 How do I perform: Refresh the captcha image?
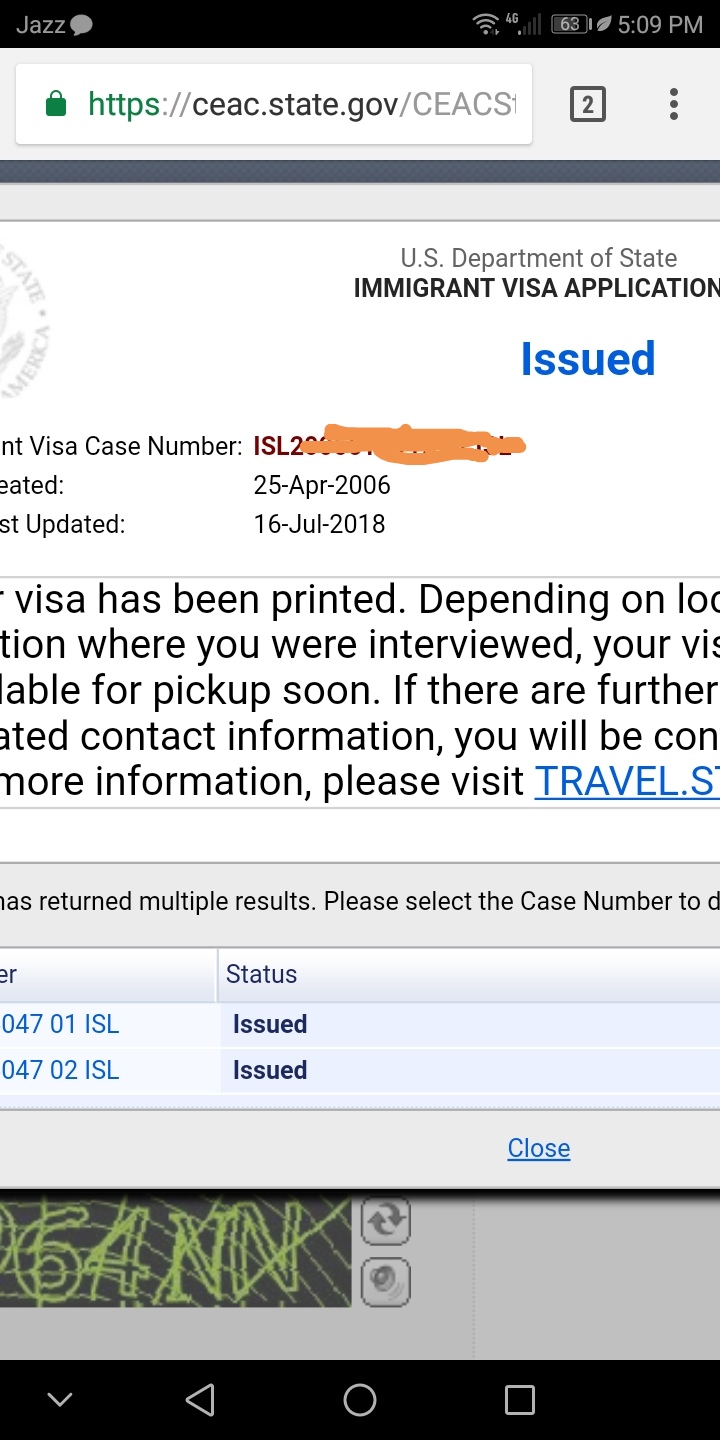[x=386, y=1218]
